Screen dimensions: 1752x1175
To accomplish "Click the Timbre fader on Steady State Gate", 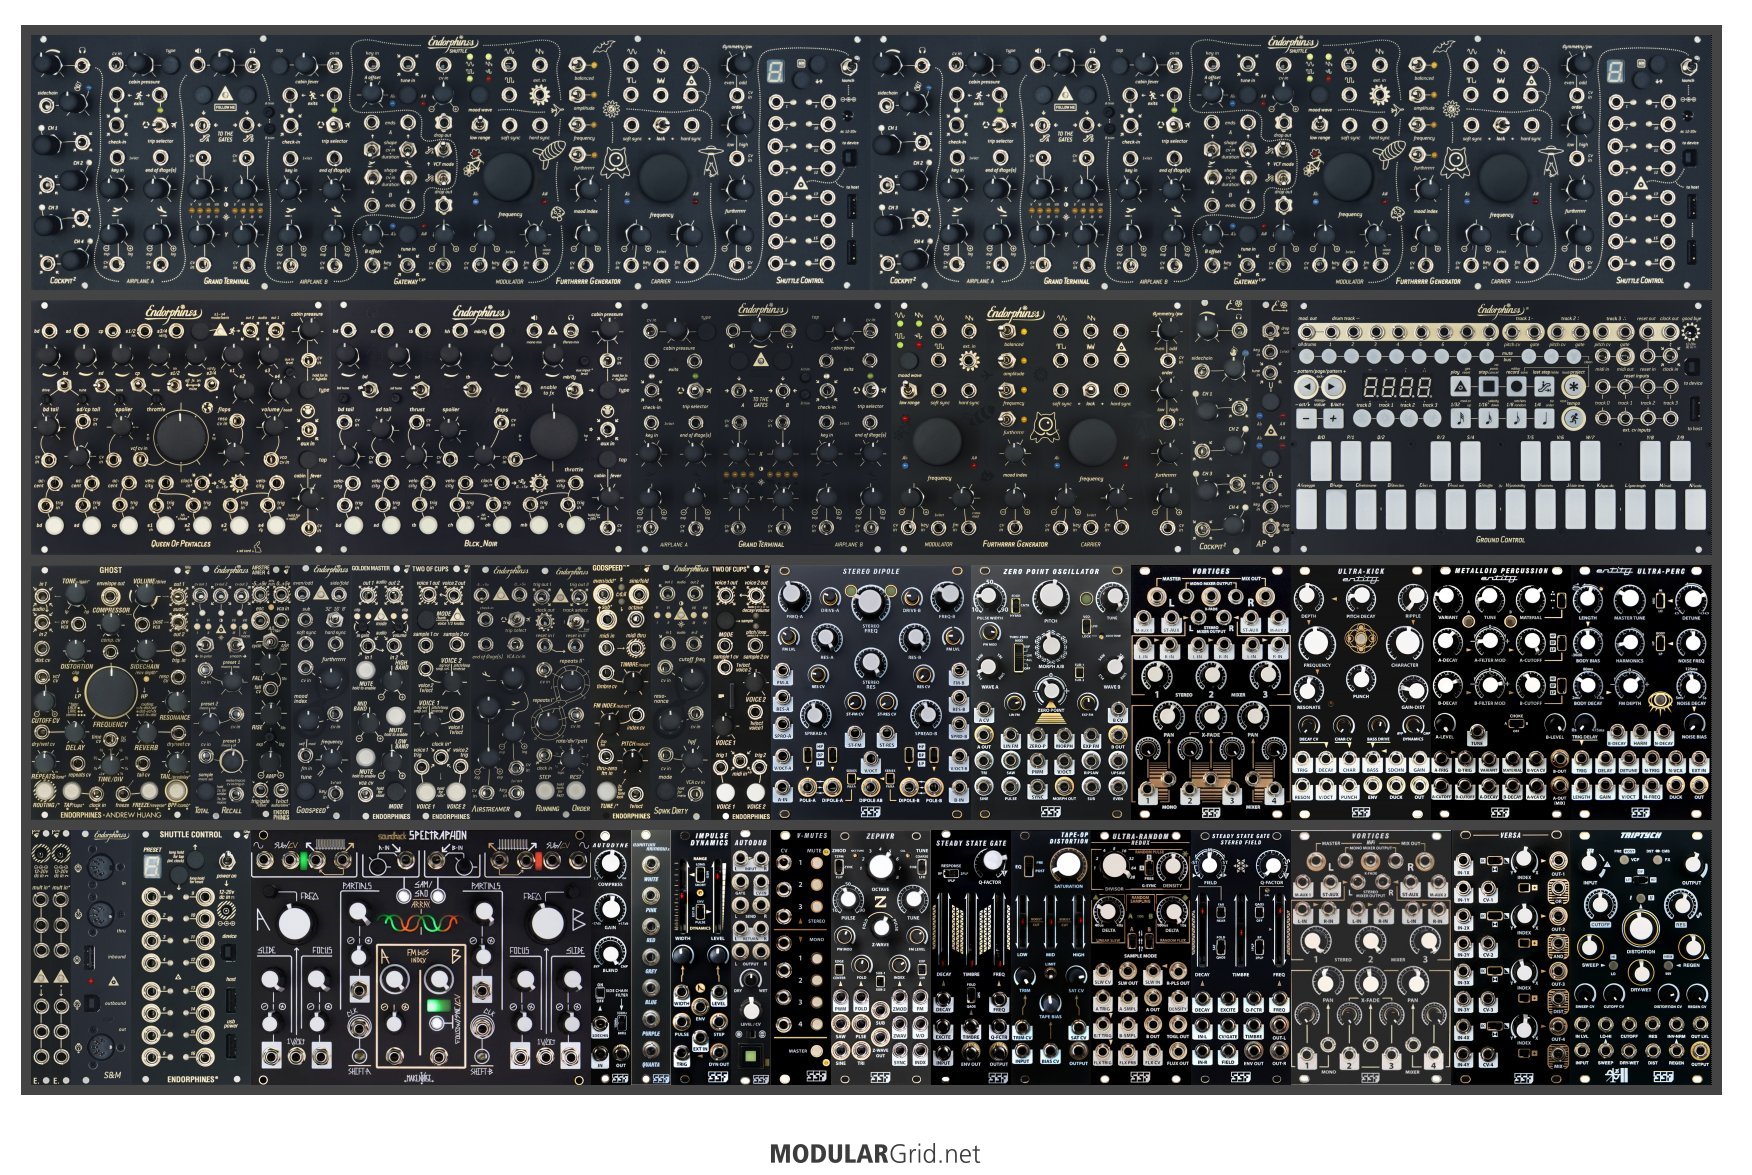I will click(x=971, y=930).
